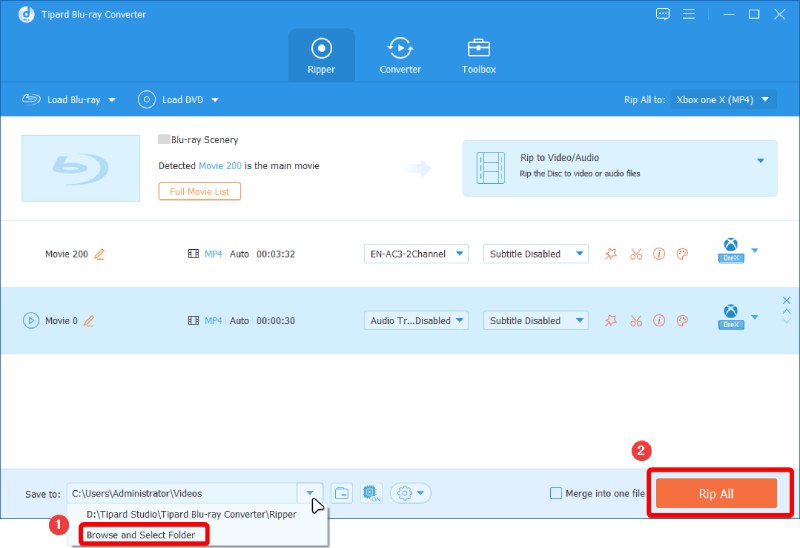Click the Save to path field
The image size is (800, 548).
pyautogui.click(x=182, y=493)
